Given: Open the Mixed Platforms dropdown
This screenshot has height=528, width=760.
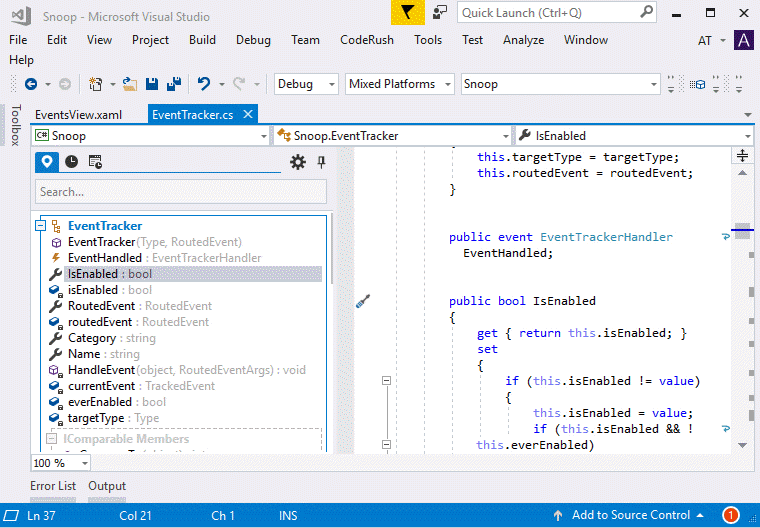Looking at the screenshot, I should click(x=399, y=85).
